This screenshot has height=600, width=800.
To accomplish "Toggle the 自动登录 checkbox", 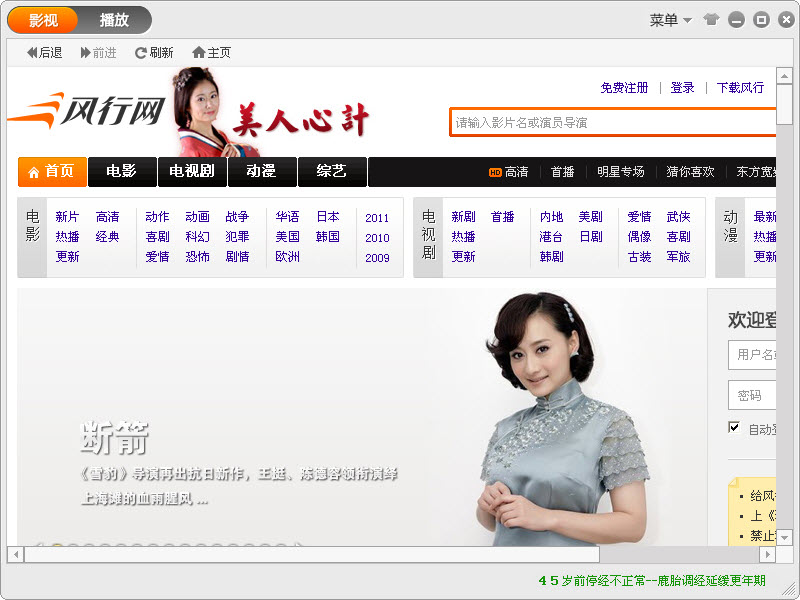I will pos(734,428).
